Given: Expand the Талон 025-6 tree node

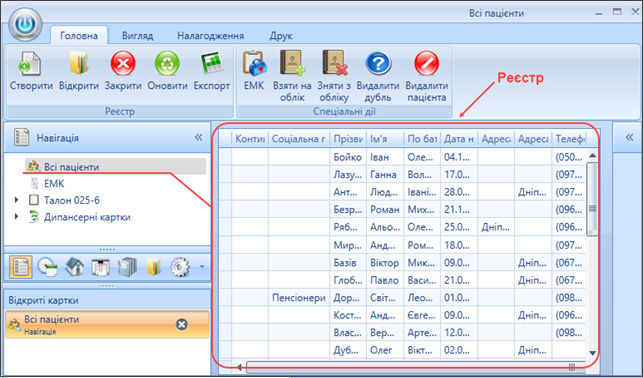Looking at the screenshot, I should point(16,200).
